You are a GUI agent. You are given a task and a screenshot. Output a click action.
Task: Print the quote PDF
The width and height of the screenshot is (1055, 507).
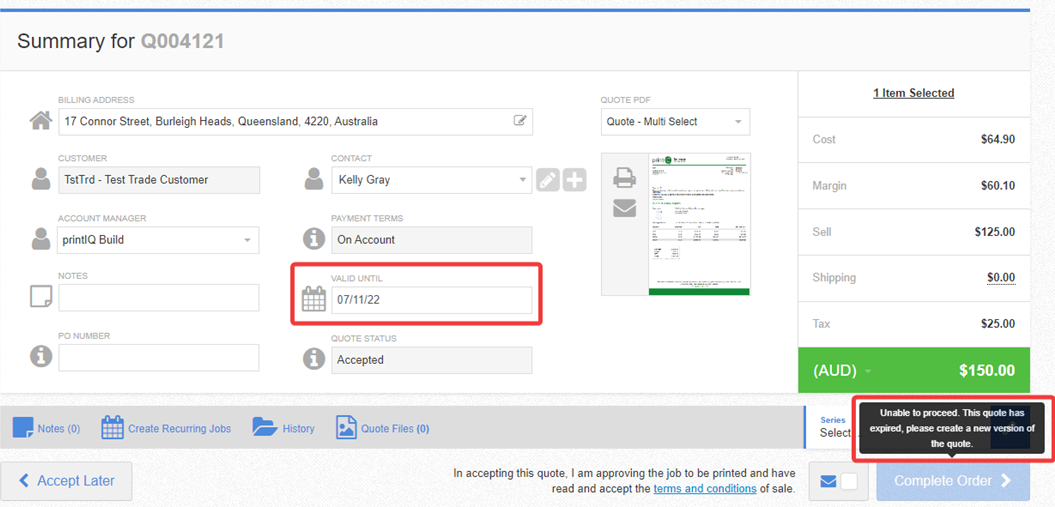tap(624, 178)
